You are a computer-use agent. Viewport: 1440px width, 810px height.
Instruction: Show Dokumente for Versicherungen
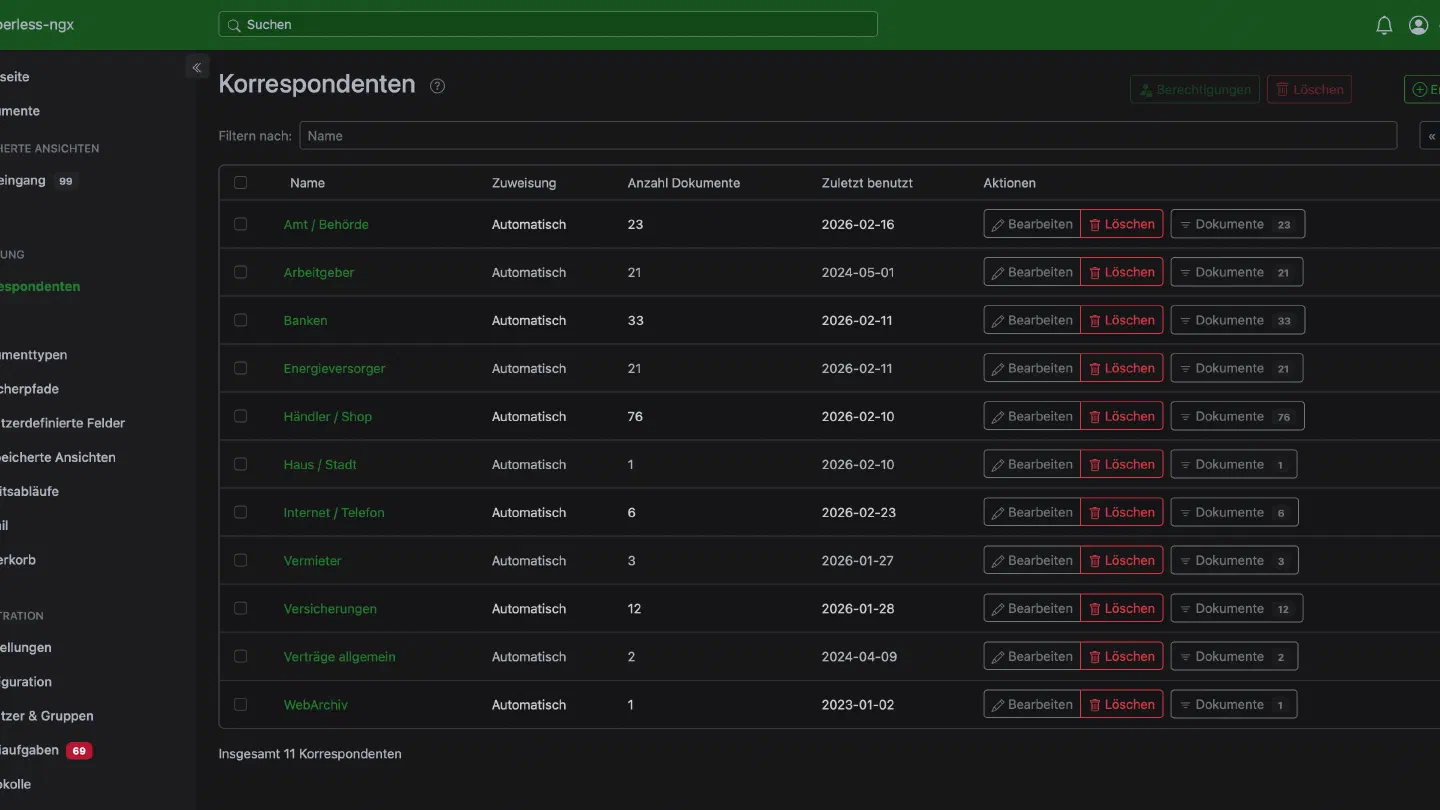pos(1237,608)
